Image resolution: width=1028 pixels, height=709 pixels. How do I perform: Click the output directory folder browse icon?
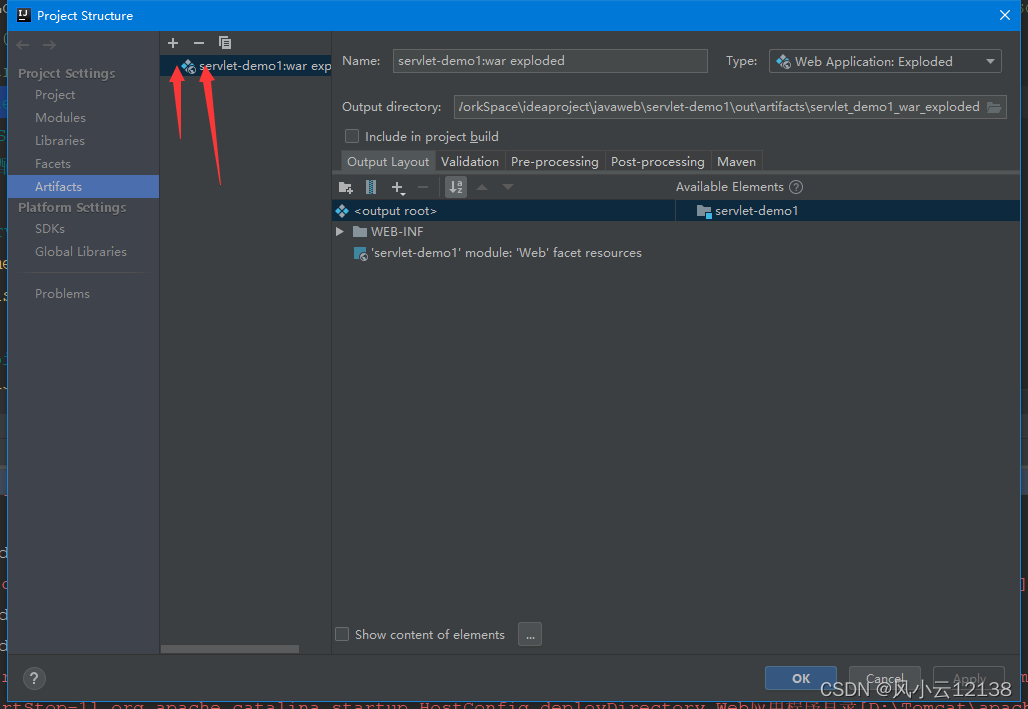click(994, 107)
